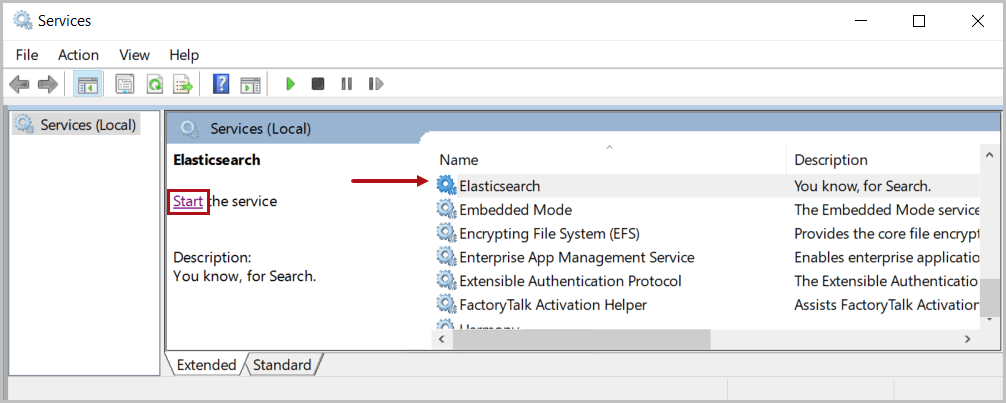The width and height of the screenshot is (1006, 403).
Task: Click the Back arrow in toolbar
Action: tap(20, 84)
